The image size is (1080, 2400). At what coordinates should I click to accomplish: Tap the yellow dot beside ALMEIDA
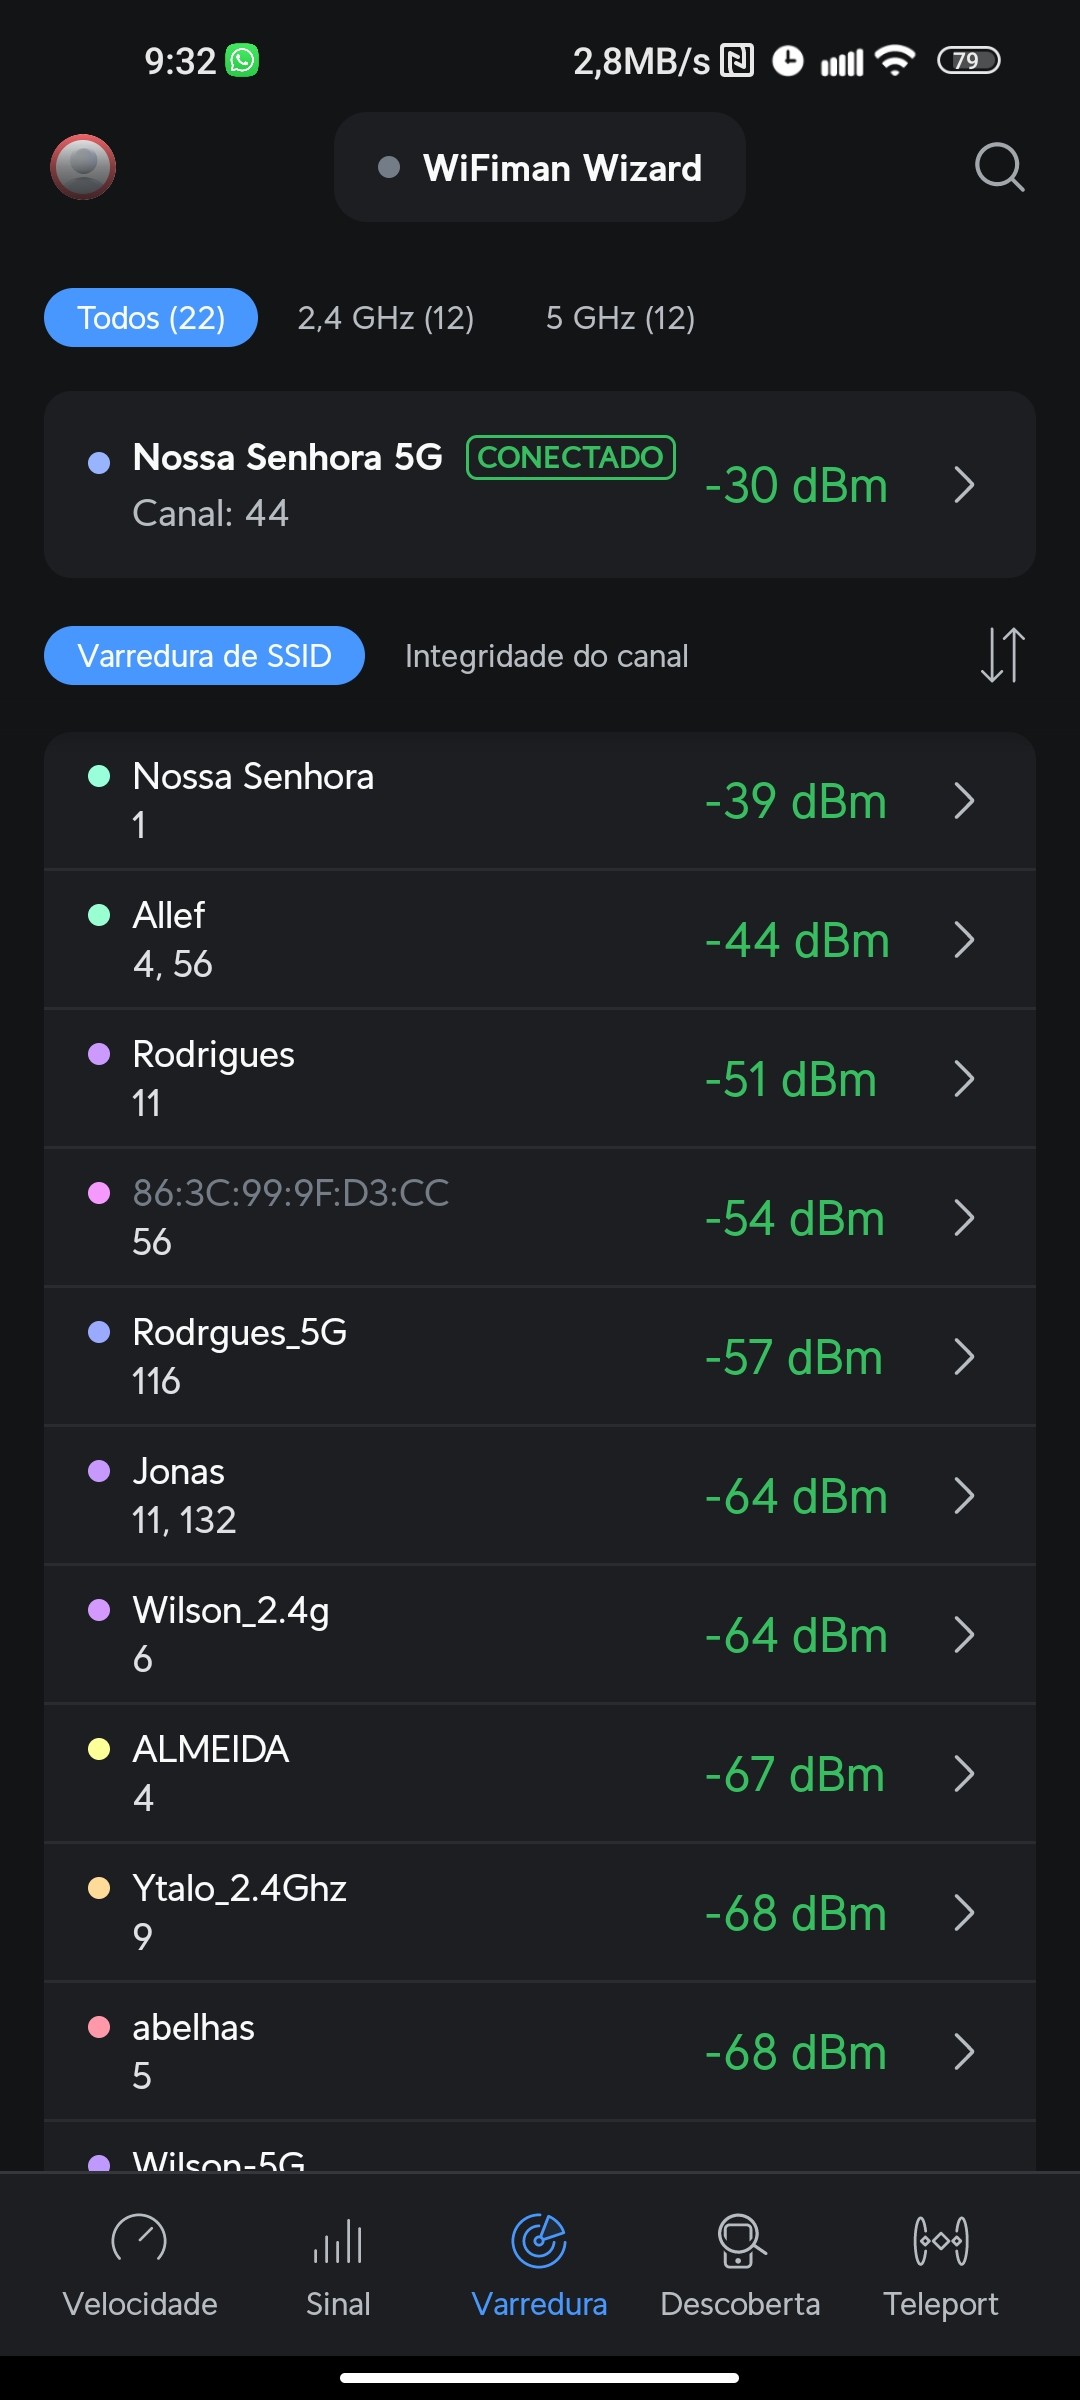pos(99,1749)
